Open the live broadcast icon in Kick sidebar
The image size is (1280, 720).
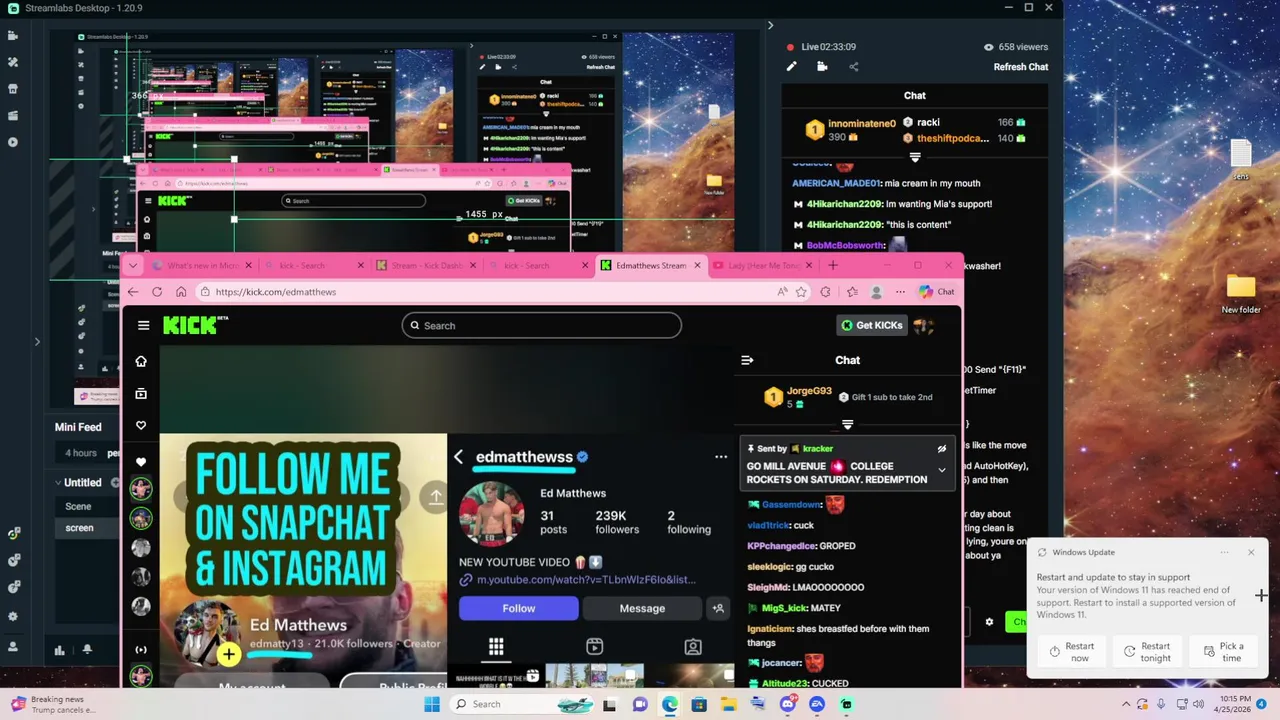pos(141,650)
